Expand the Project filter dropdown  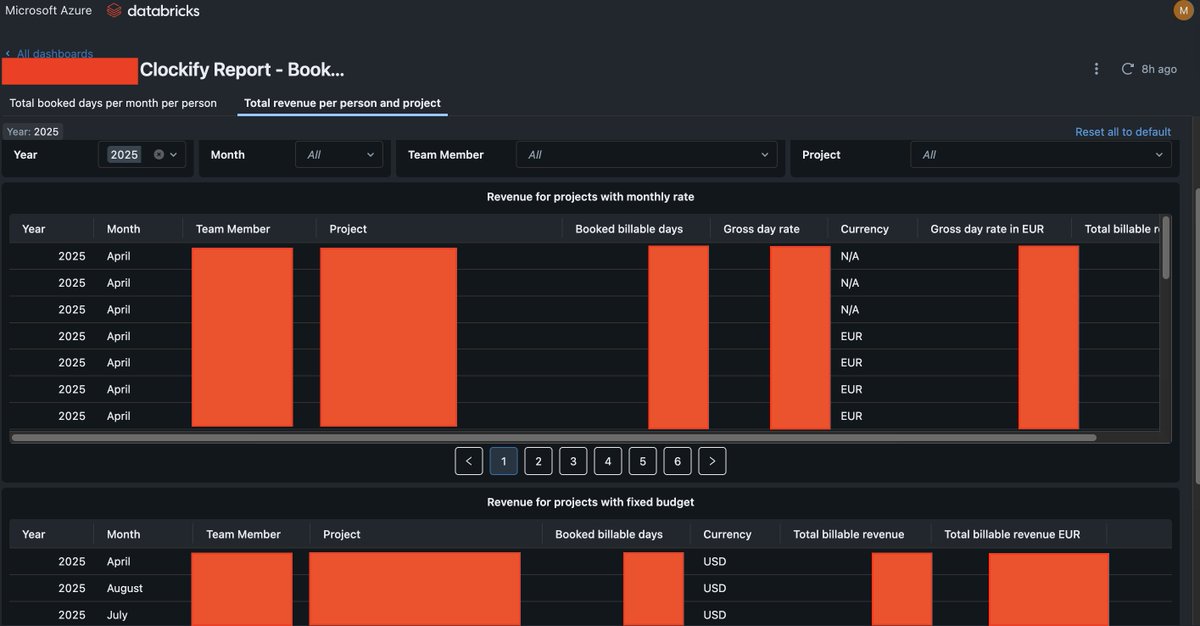(1040, 154)
